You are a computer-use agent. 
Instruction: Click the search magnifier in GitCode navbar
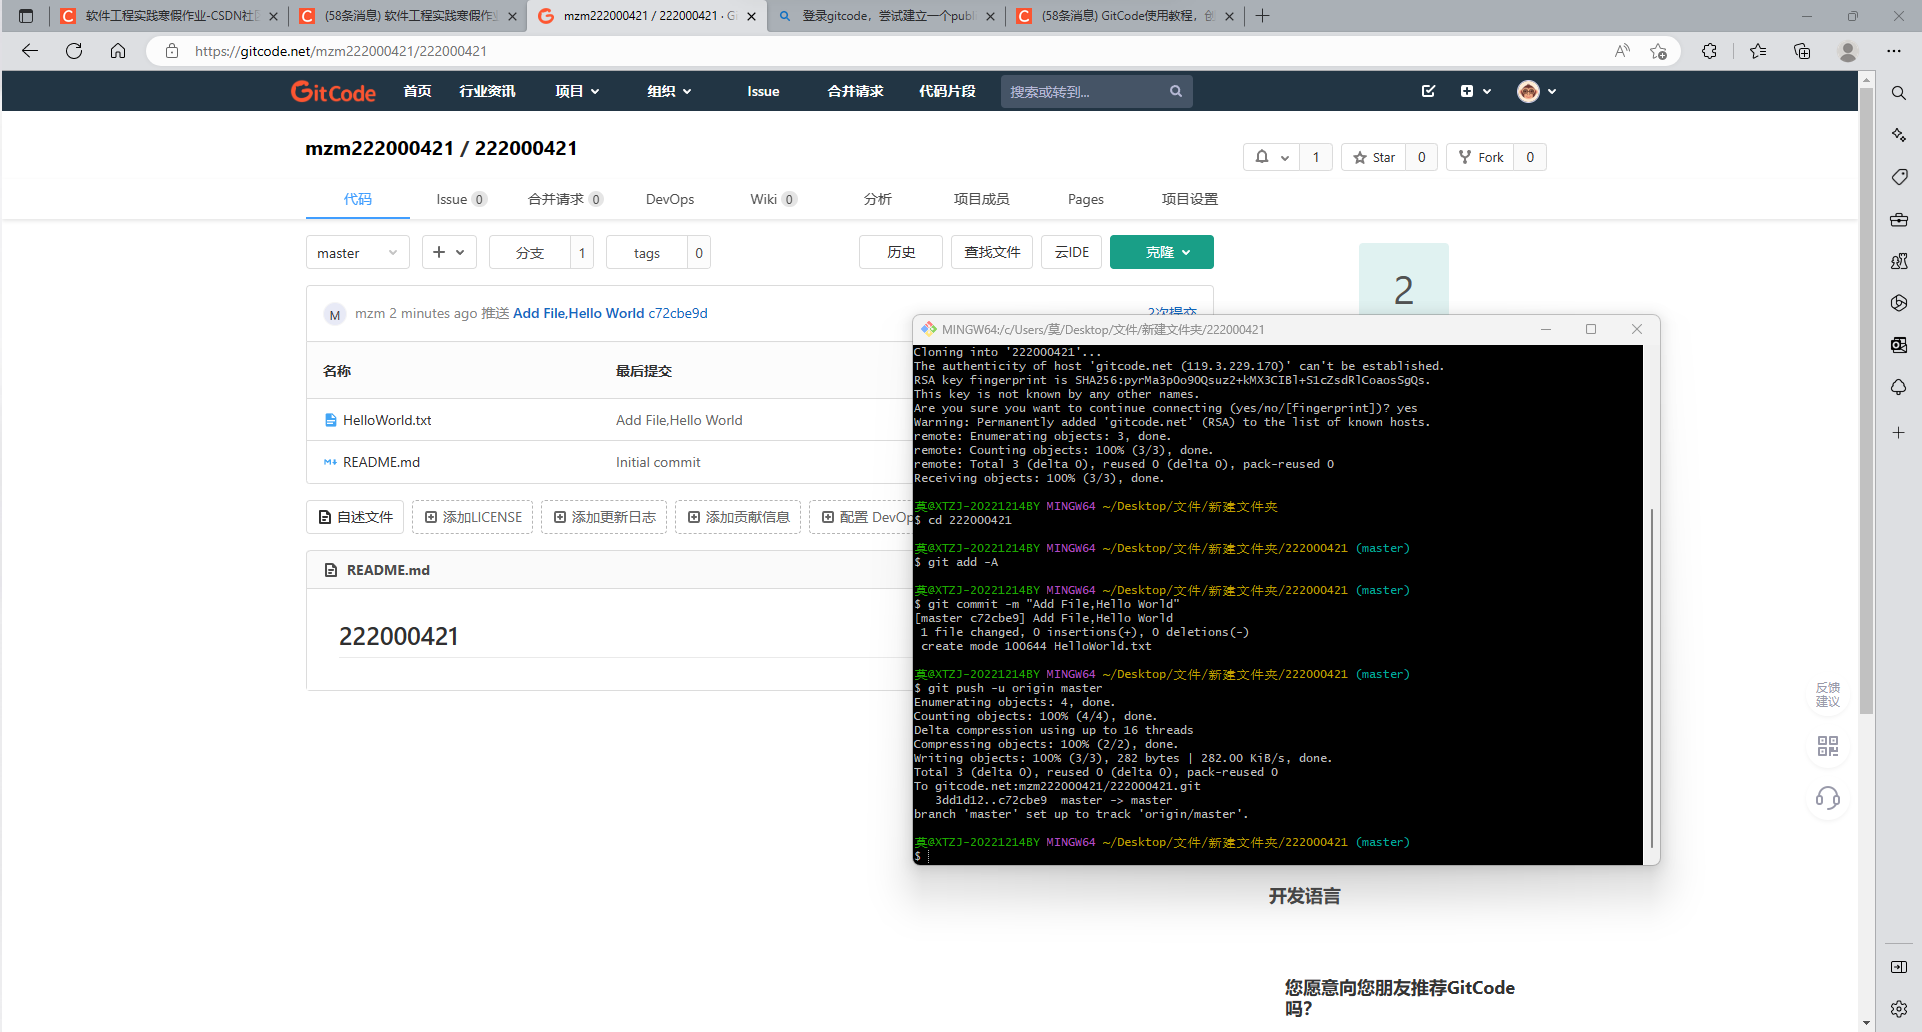click(1176, 91)
